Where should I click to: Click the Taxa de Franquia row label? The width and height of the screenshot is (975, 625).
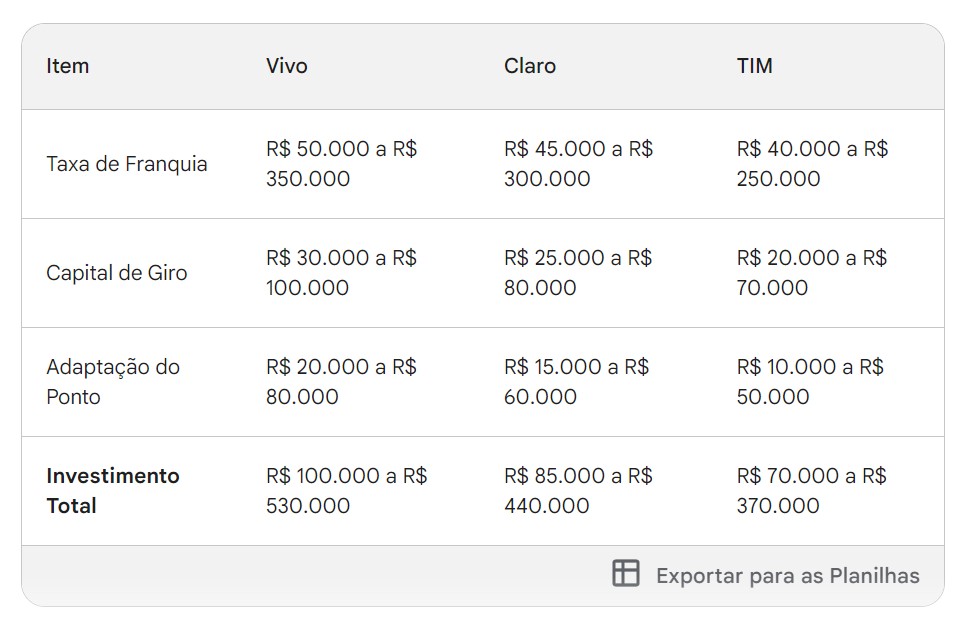pos(127,164)
